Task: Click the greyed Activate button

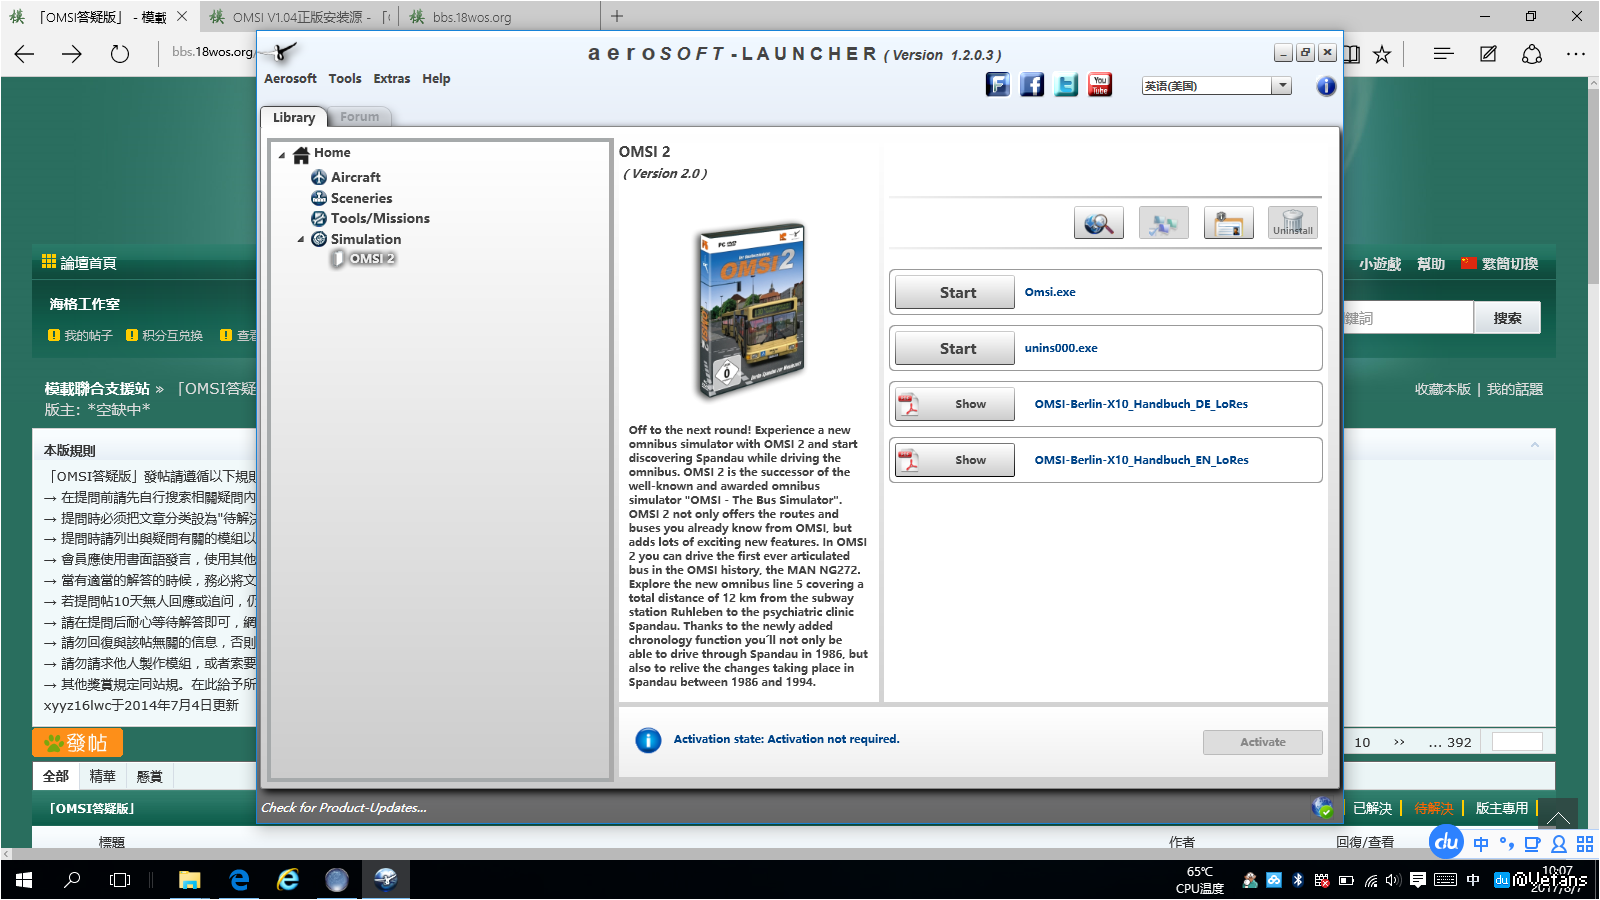Action: [x=1263, y=742]
